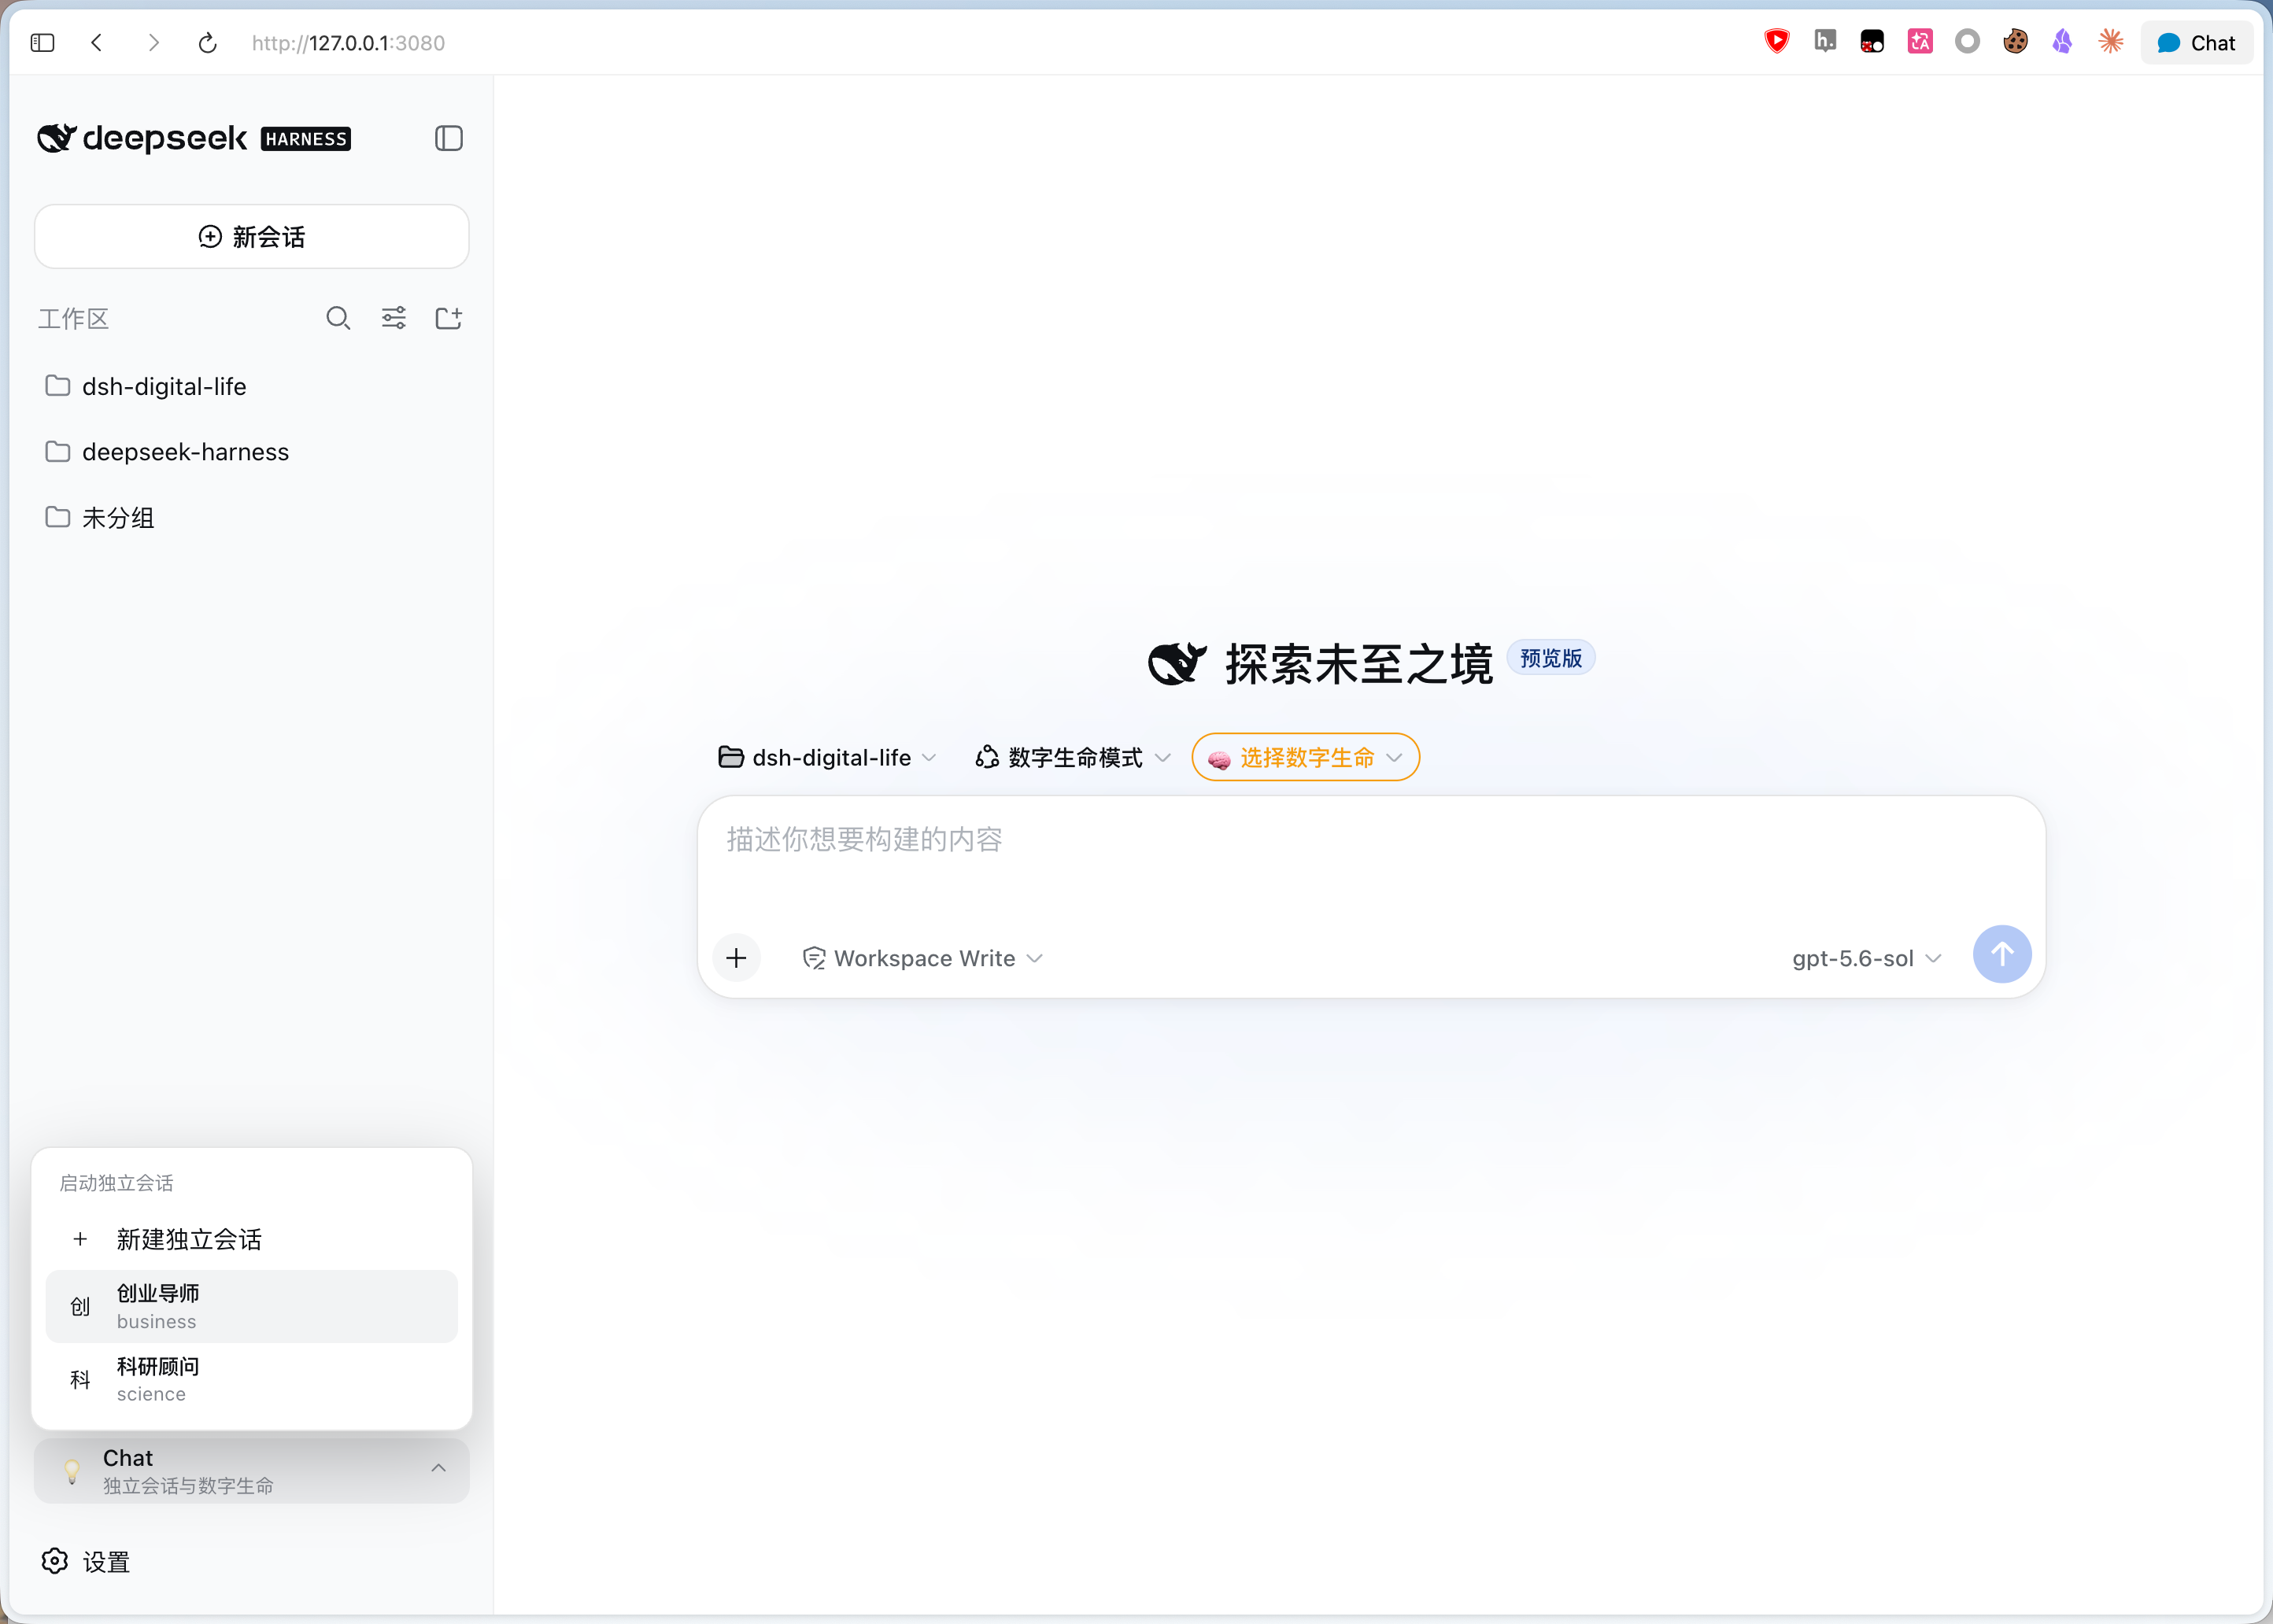2273x1624 pixels.
Task: Click the gray circle extension icon
Action: pyautogui.click(x=1967, y=41)
